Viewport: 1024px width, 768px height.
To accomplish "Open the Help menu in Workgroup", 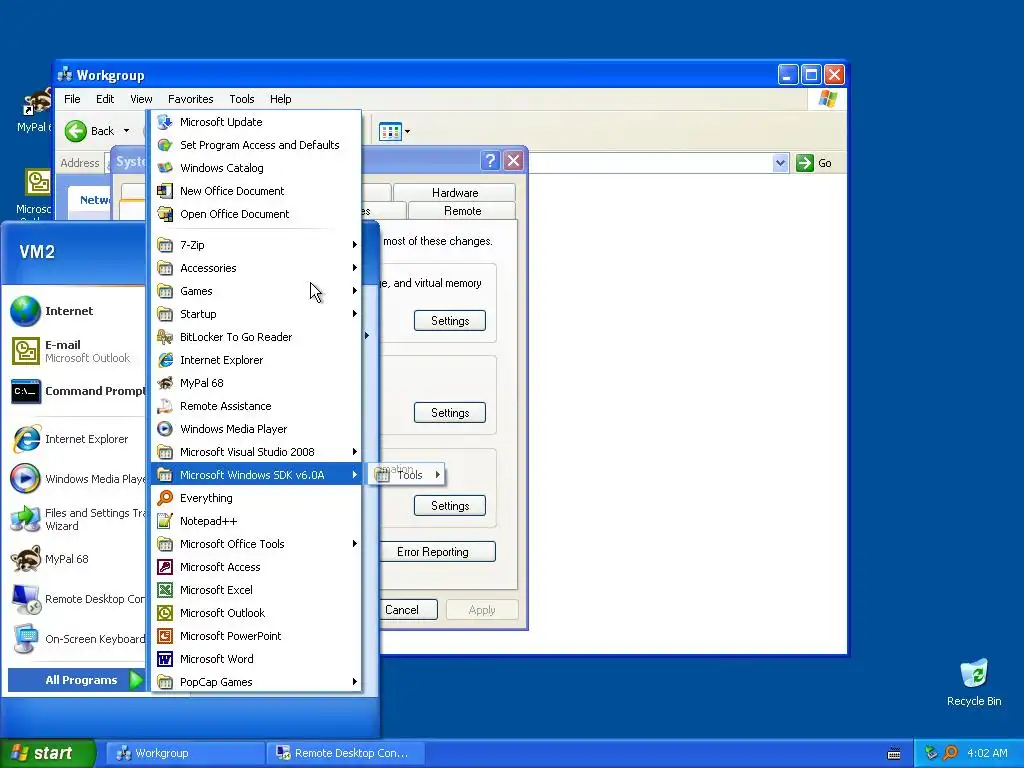I will click(x=280, y=99).
